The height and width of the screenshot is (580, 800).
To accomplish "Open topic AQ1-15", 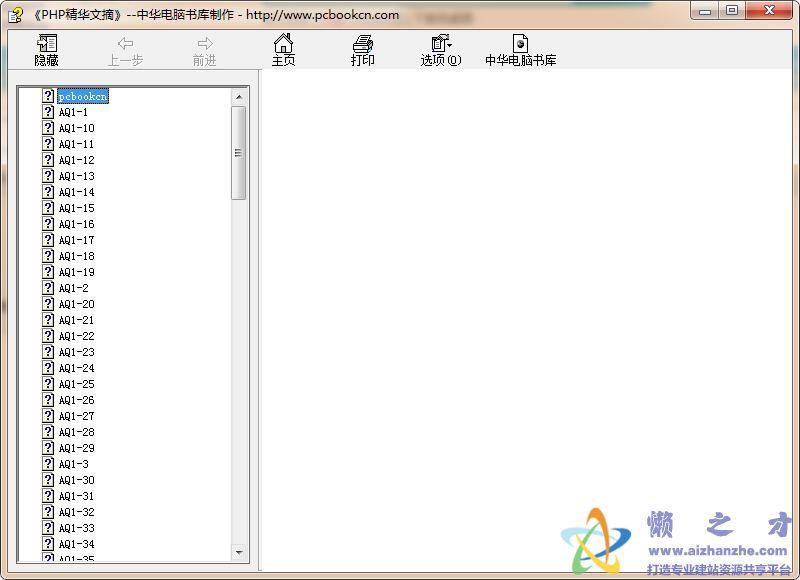I will 77,208.
